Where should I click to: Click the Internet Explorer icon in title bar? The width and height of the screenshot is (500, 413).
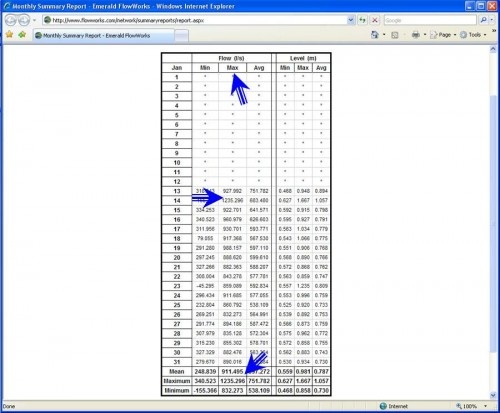pyautogui.click(x=6, y=6)
